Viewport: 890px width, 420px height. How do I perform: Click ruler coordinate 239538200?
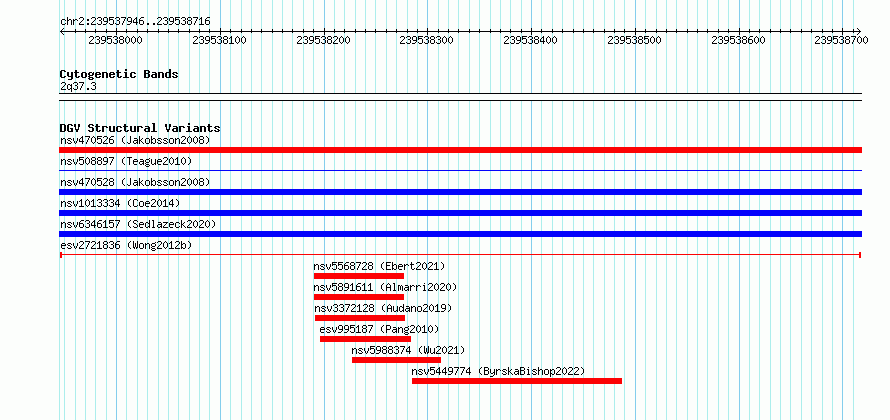click(324, 40)
